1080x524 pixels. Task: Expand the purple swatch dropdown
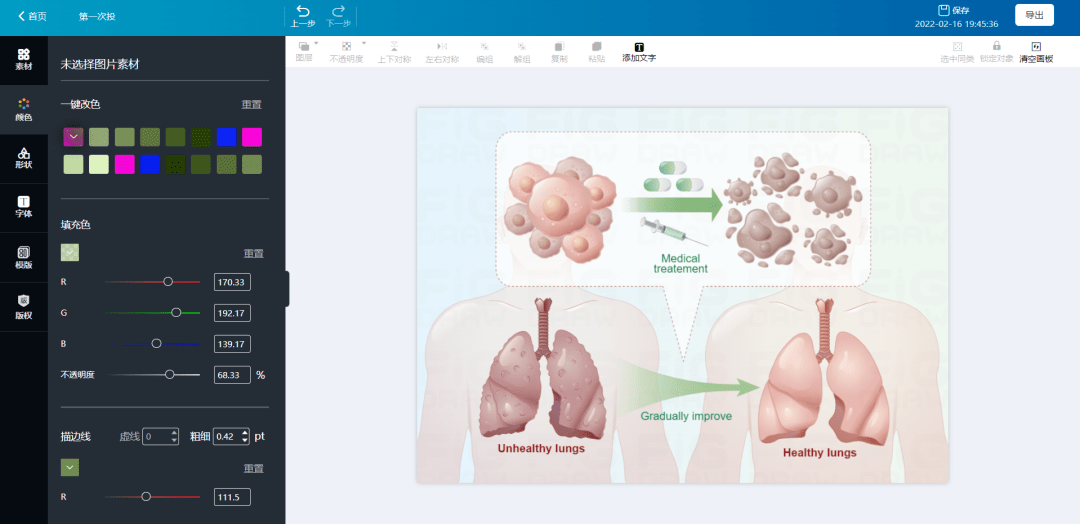73,137
